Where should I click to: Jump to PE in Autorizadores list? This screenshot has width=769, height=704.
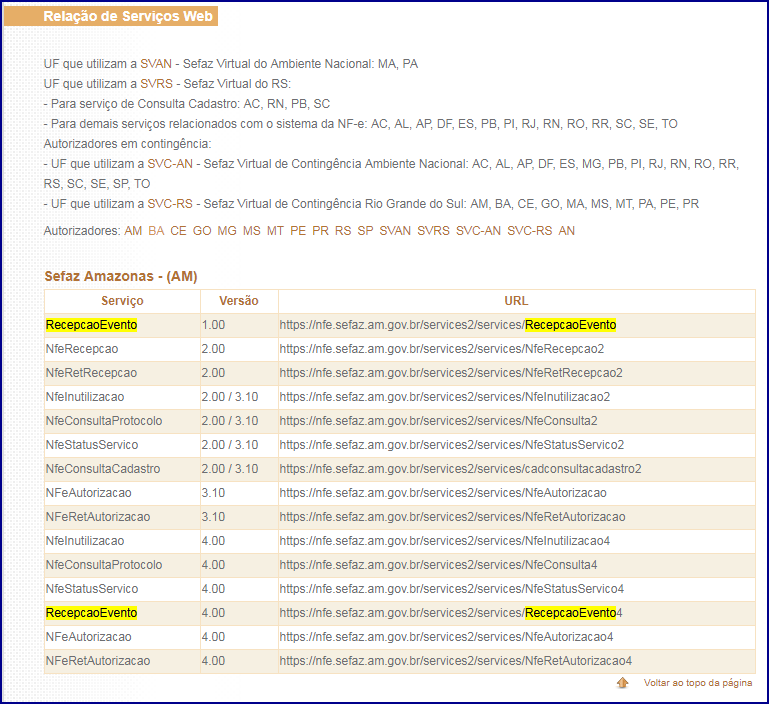pyautogui.click(x=298, y=231)
